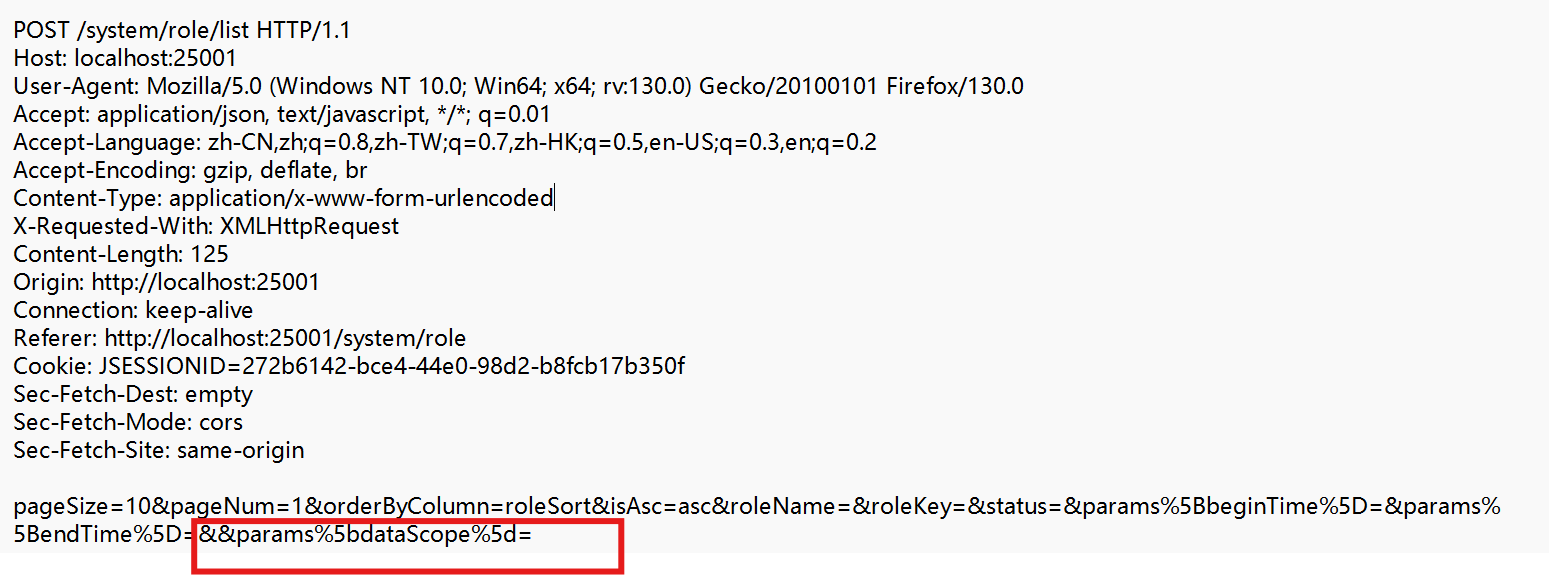1549x575 pixels.
Task: Click the Sec-Fetch-Site: same-origin line
Action: [159, 451]
